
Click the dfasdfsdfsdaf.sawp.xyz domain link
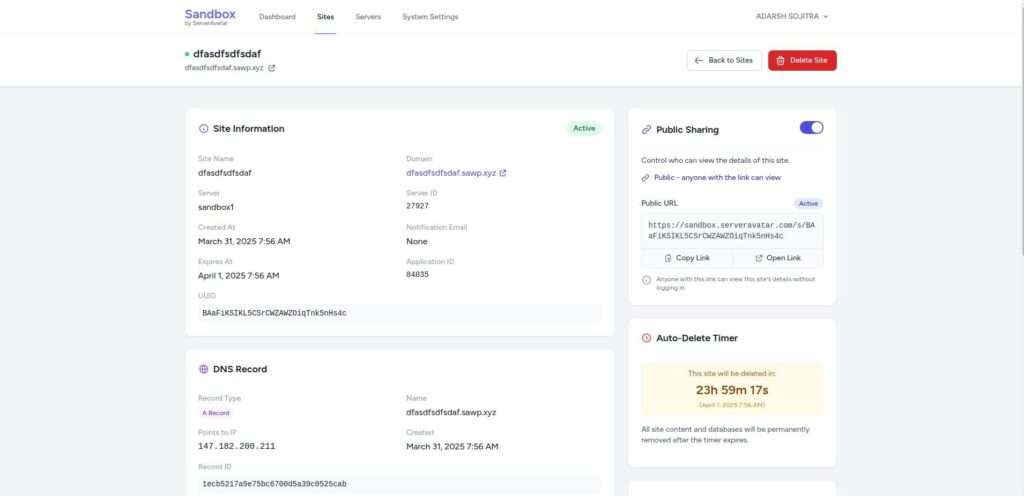(x=450, y=173)
